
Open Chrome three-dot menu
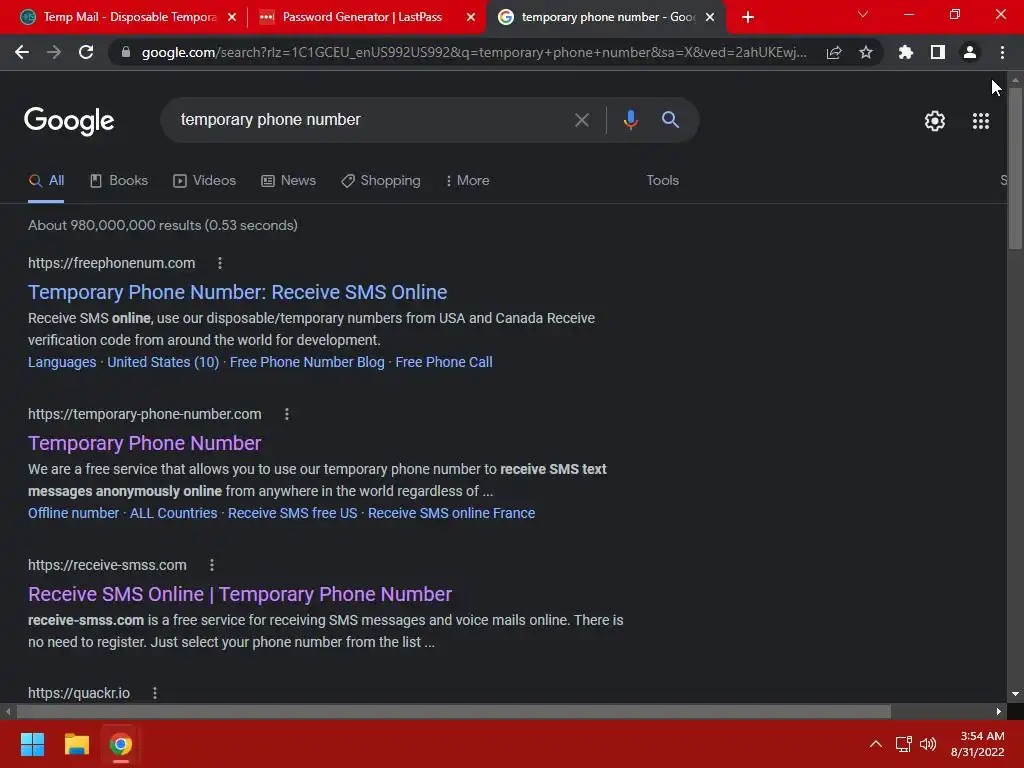(x=1002, y=52)
